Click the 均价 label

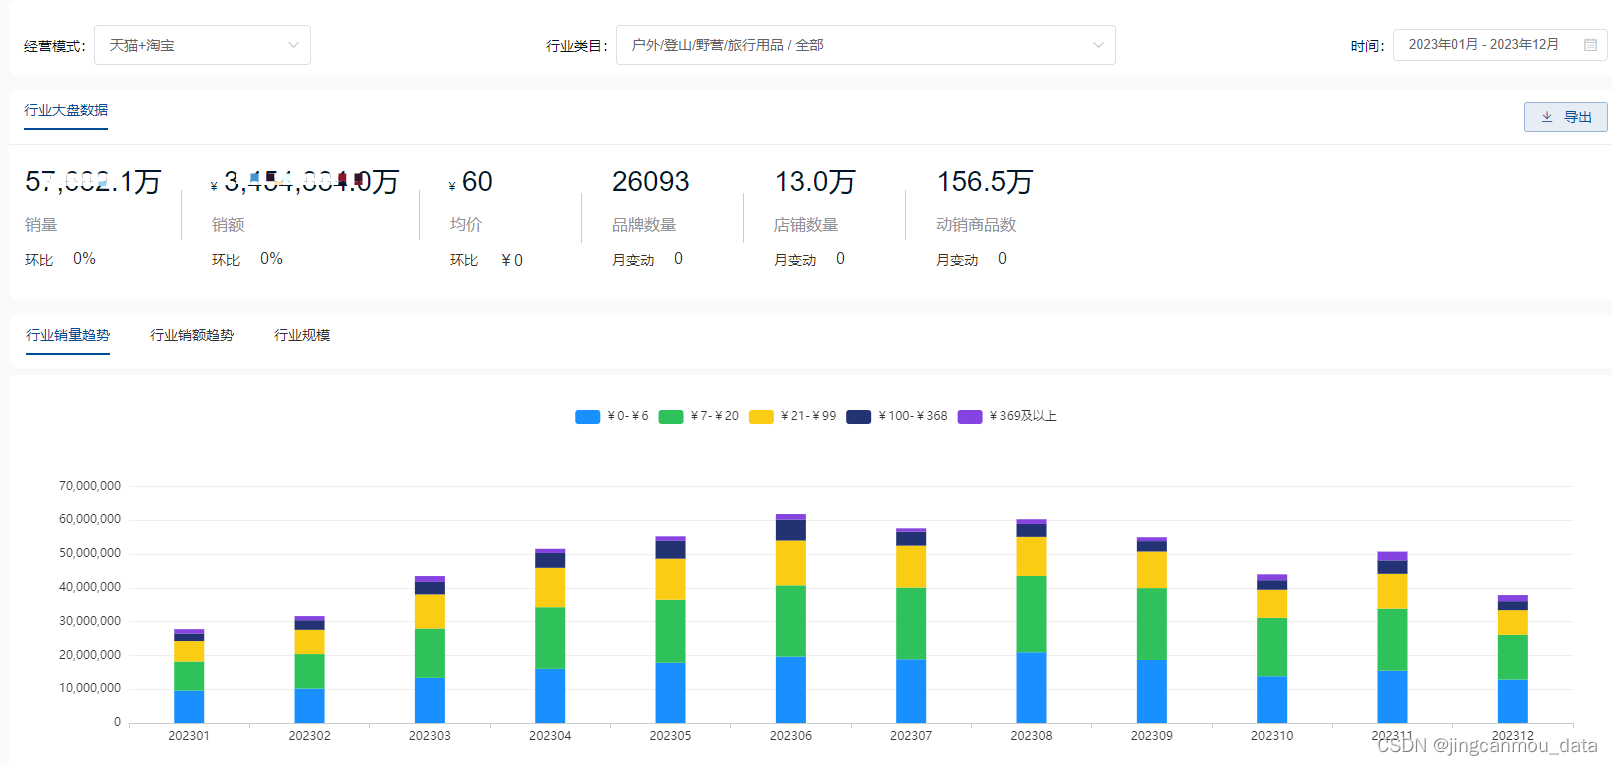click(x=466, y=225)
